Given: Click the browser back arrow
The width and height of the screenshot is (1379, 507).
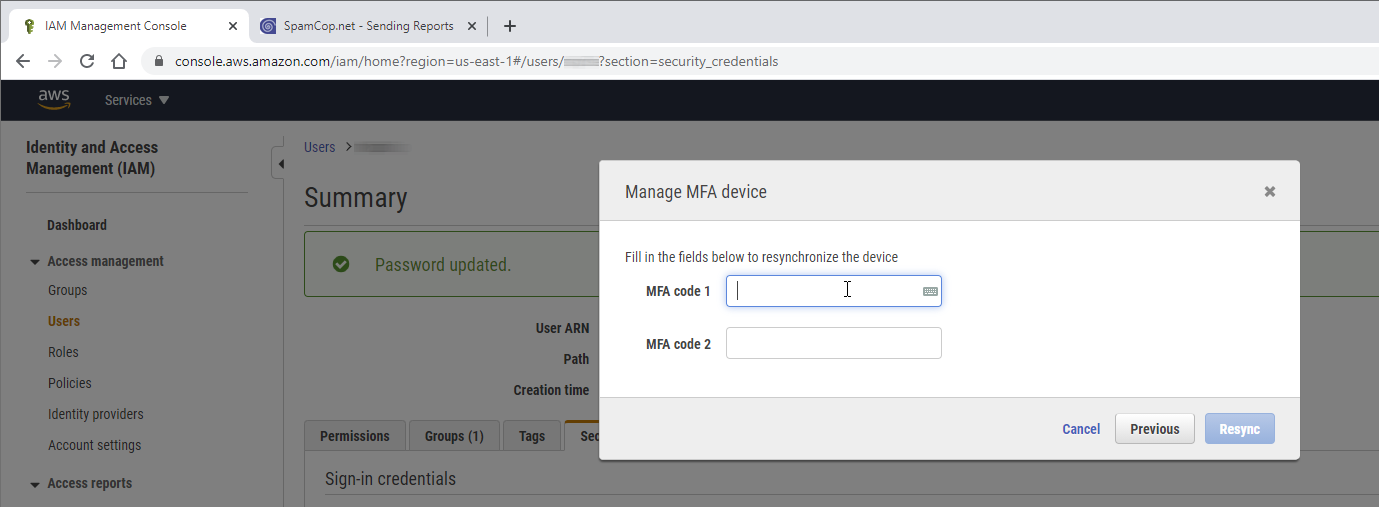Looking at the screenshot, I should click(23, 61).
